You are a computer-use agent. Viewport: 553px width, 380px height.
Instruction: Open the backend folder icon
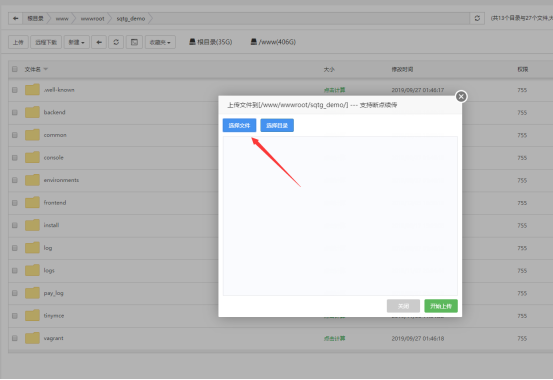32,112
